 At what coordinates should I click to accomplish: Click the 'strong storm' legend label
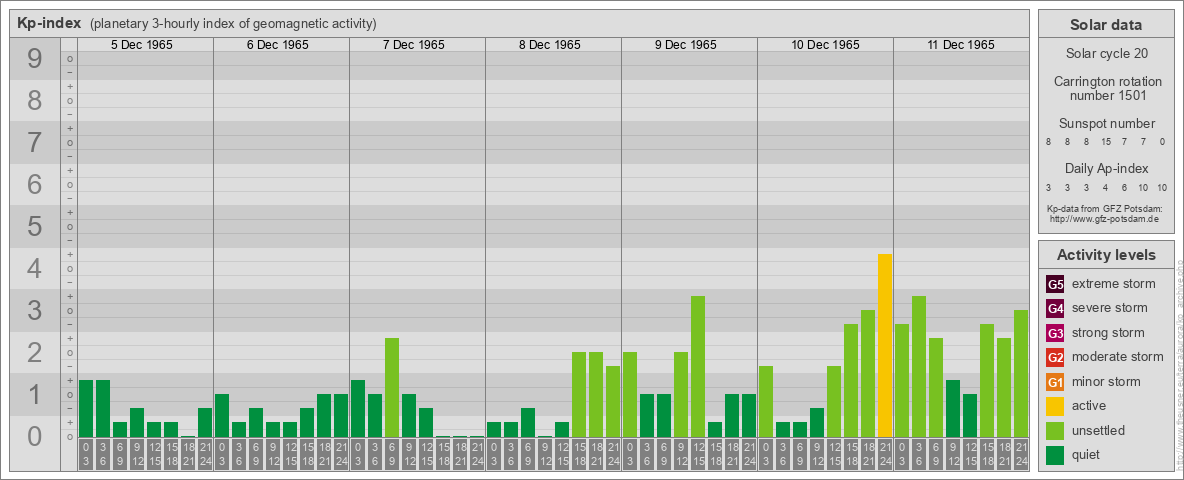click(x=1108, y=333)
